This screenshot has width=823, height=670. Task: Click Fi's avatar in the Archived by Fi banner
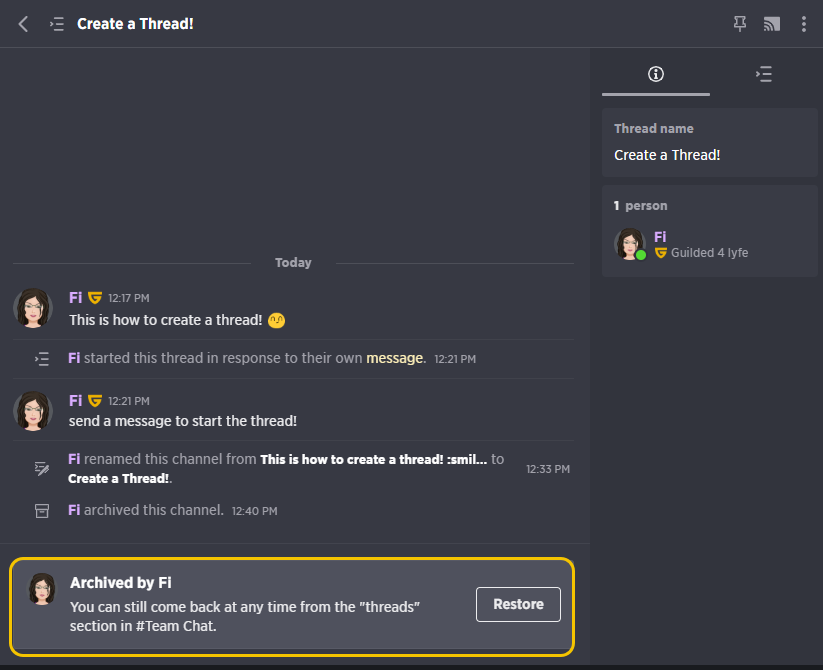42,589
